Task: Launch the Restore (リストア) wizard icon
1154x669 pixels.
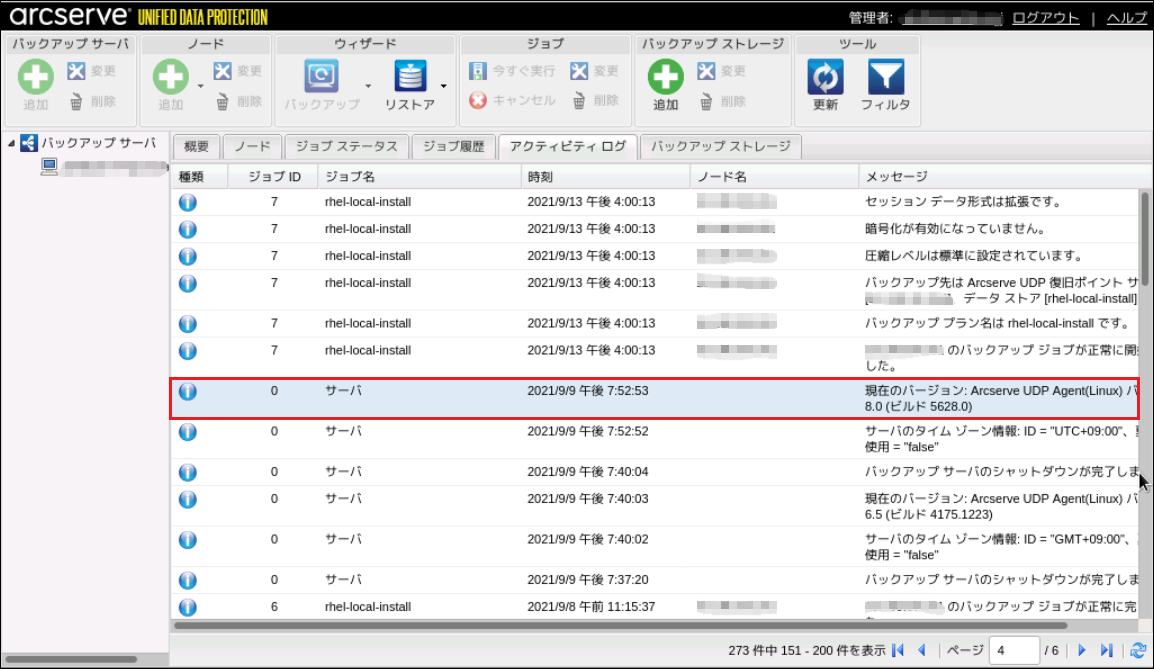Action: 410,76
